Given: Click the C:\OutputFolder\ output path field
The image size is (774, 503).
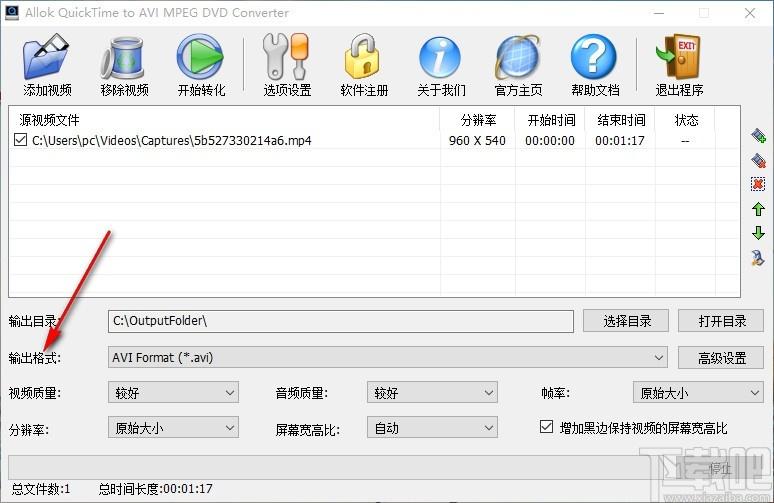Looking at the screenshot, I should coord(341,321).
